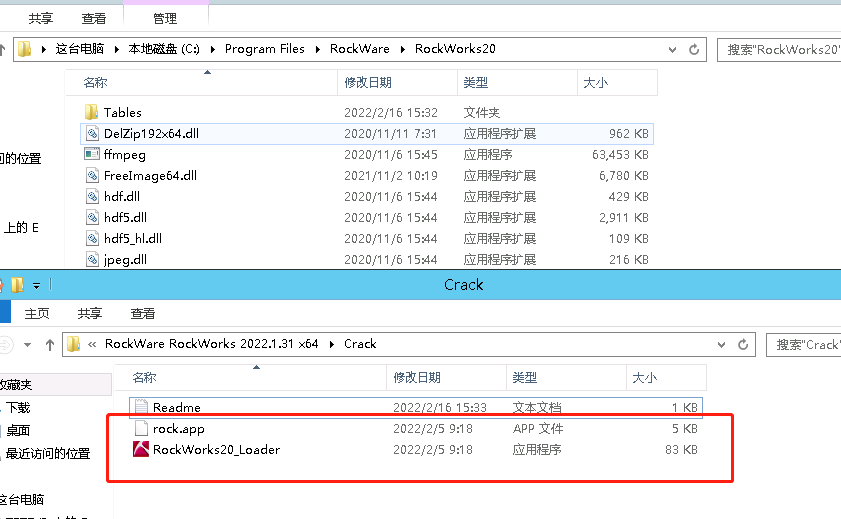The width and height of the screenshot is (841, 519).
Task: Navigate to 本地磁盘 (C:) in breadcrumb
Action: point(164,49)
